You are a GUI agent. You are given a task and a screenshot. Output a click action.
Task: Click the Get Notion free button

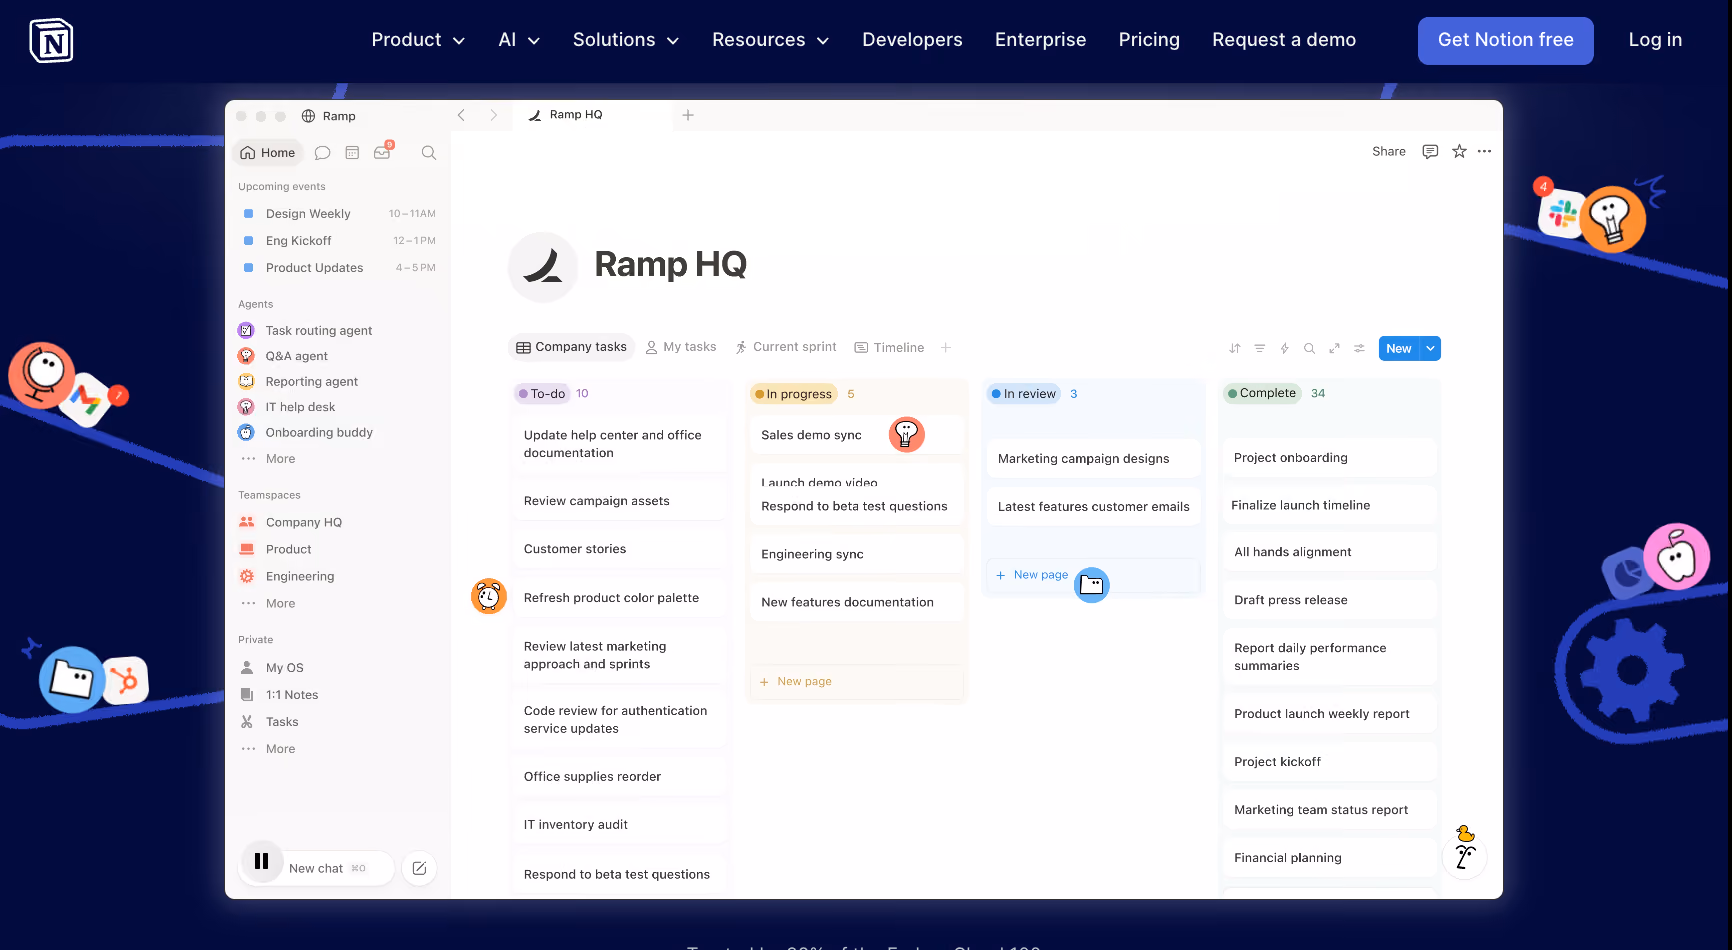[x=1506, y=41]
